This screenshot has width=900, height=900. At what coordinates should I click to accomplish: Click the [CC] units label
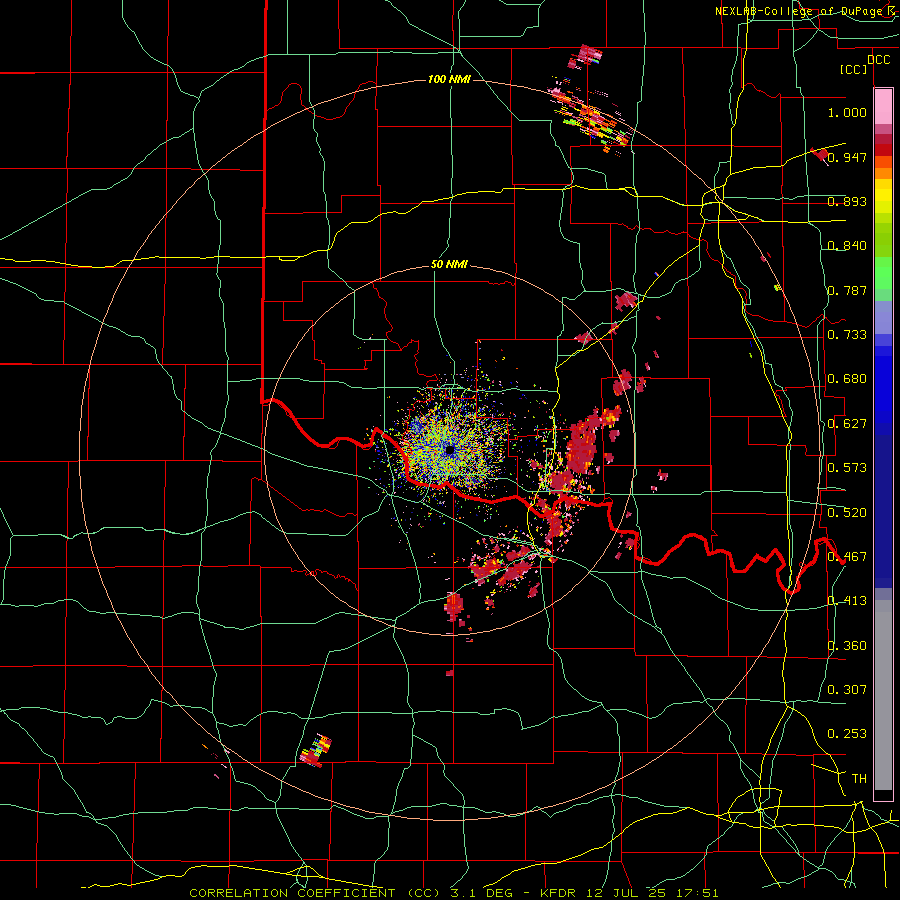coord(854,69)
